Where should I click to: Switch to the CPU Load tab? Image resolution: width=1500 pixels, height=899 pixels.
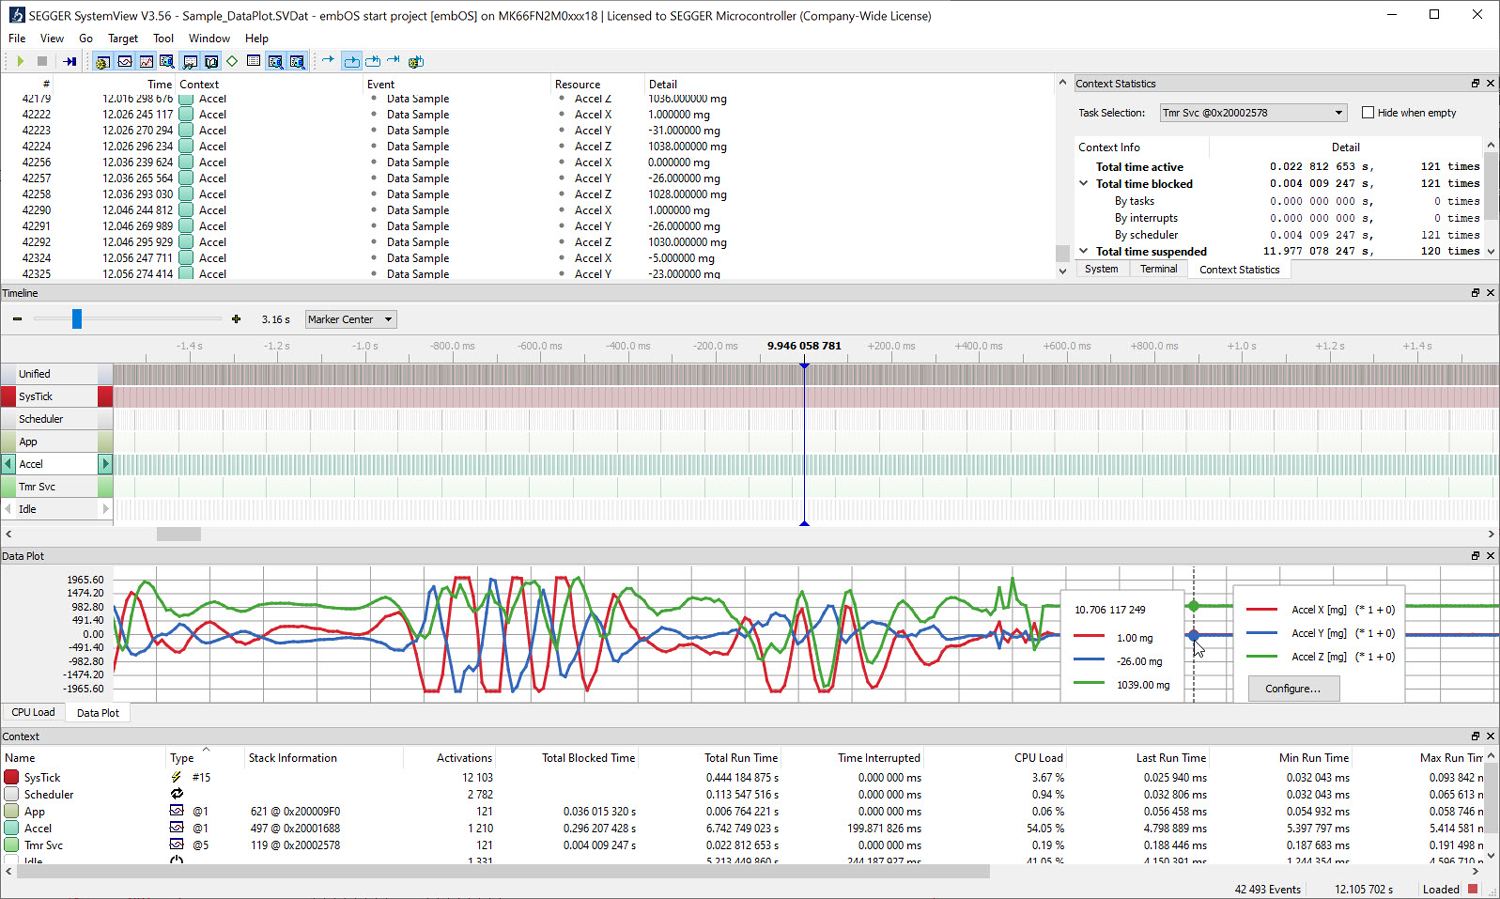33,712
